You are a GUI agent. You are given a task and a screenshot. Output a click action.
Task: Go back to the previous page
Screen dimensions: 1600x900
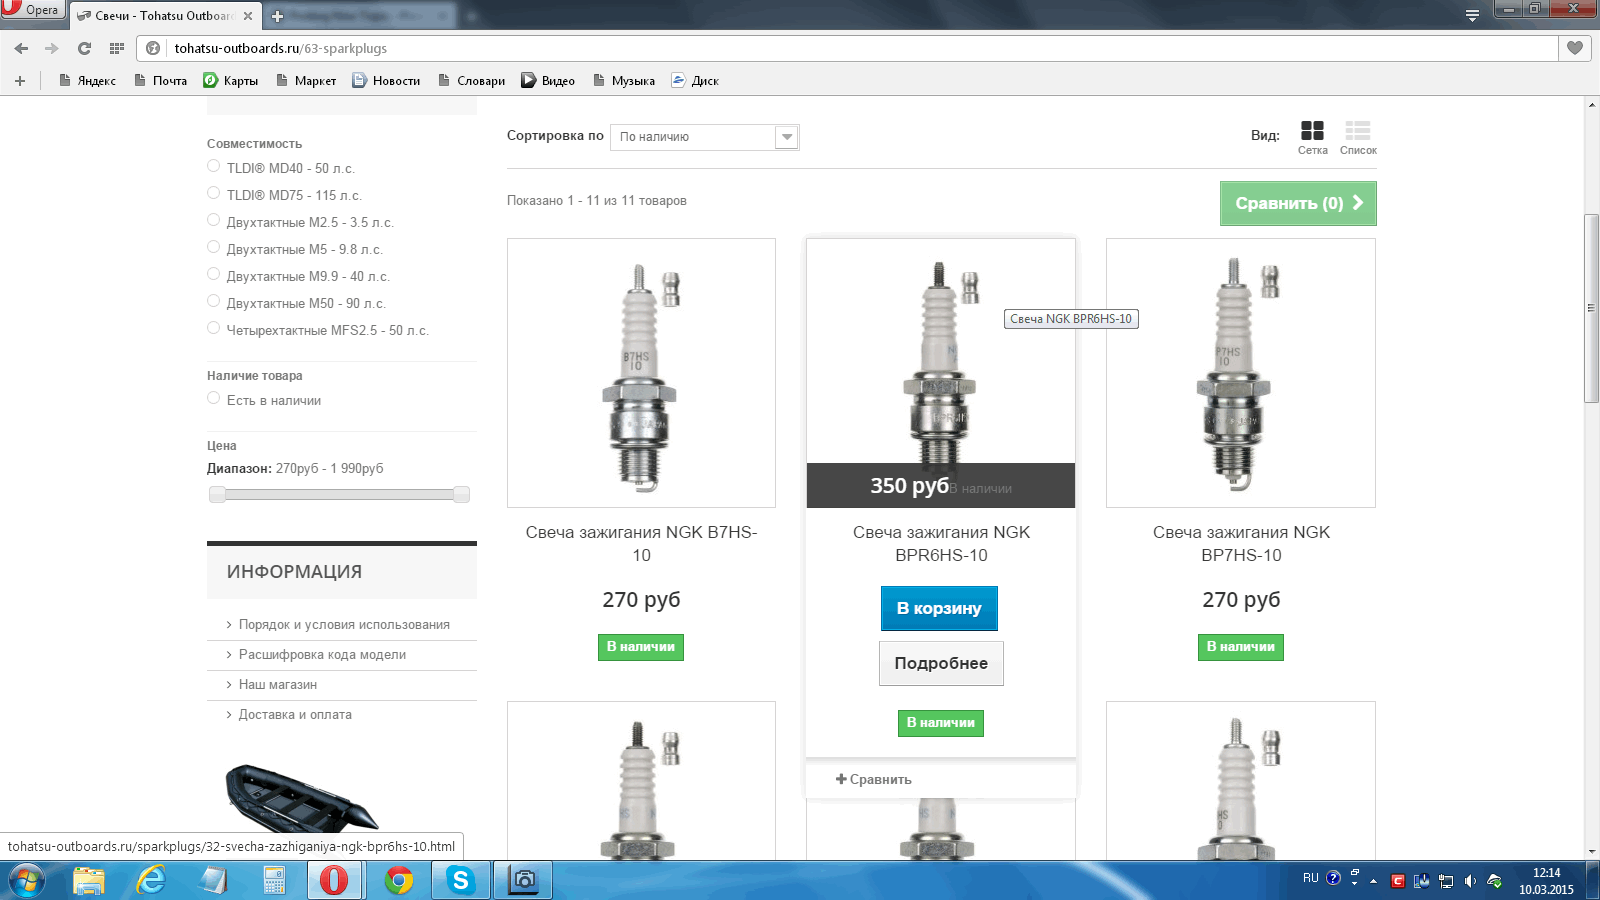(x=21, y=48)
